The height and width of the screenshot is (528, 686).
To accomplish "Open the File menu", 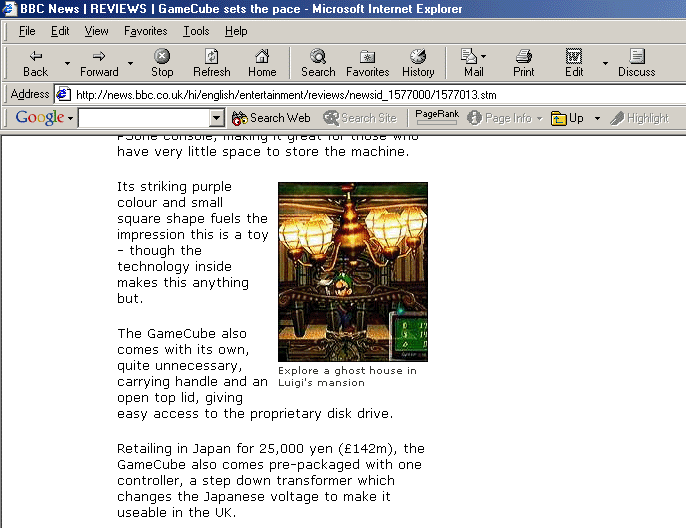I will [x=27, y=31].
